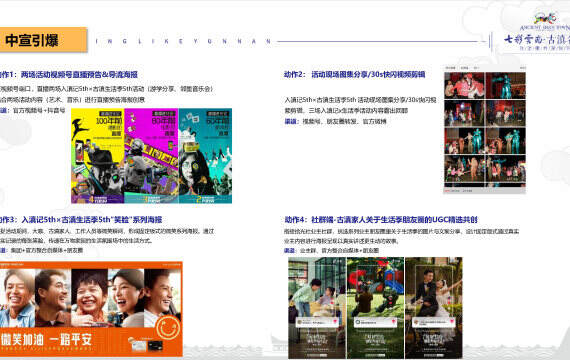This screenshot has height=360, width=570.
Task: Select the top-left photo in event photo grid
Action: click(x=464, y=85)
